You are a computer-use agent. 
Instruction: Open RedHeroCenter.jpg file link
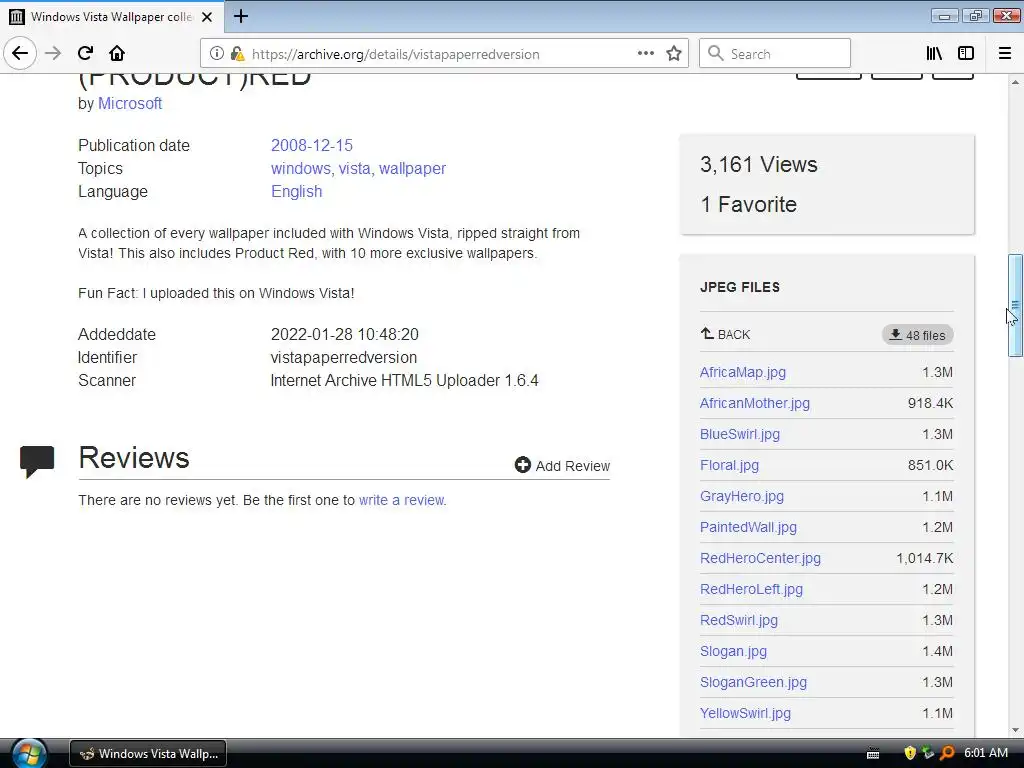760,558
